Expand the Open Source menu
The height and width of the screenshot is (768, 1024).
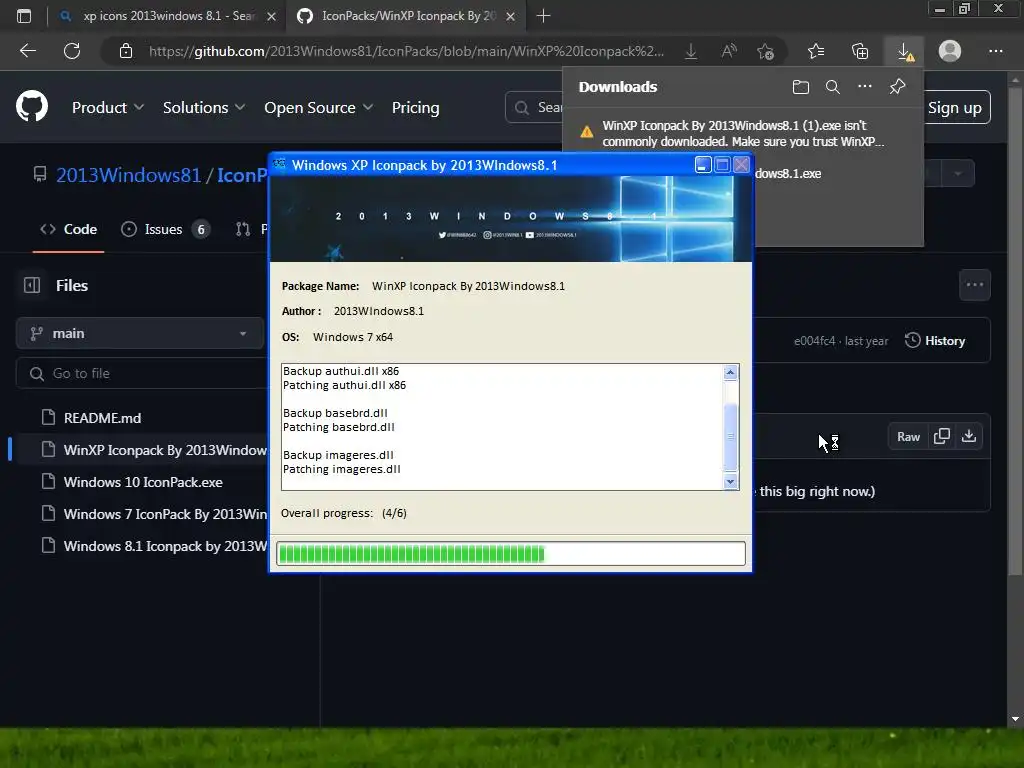coord(318,108)
